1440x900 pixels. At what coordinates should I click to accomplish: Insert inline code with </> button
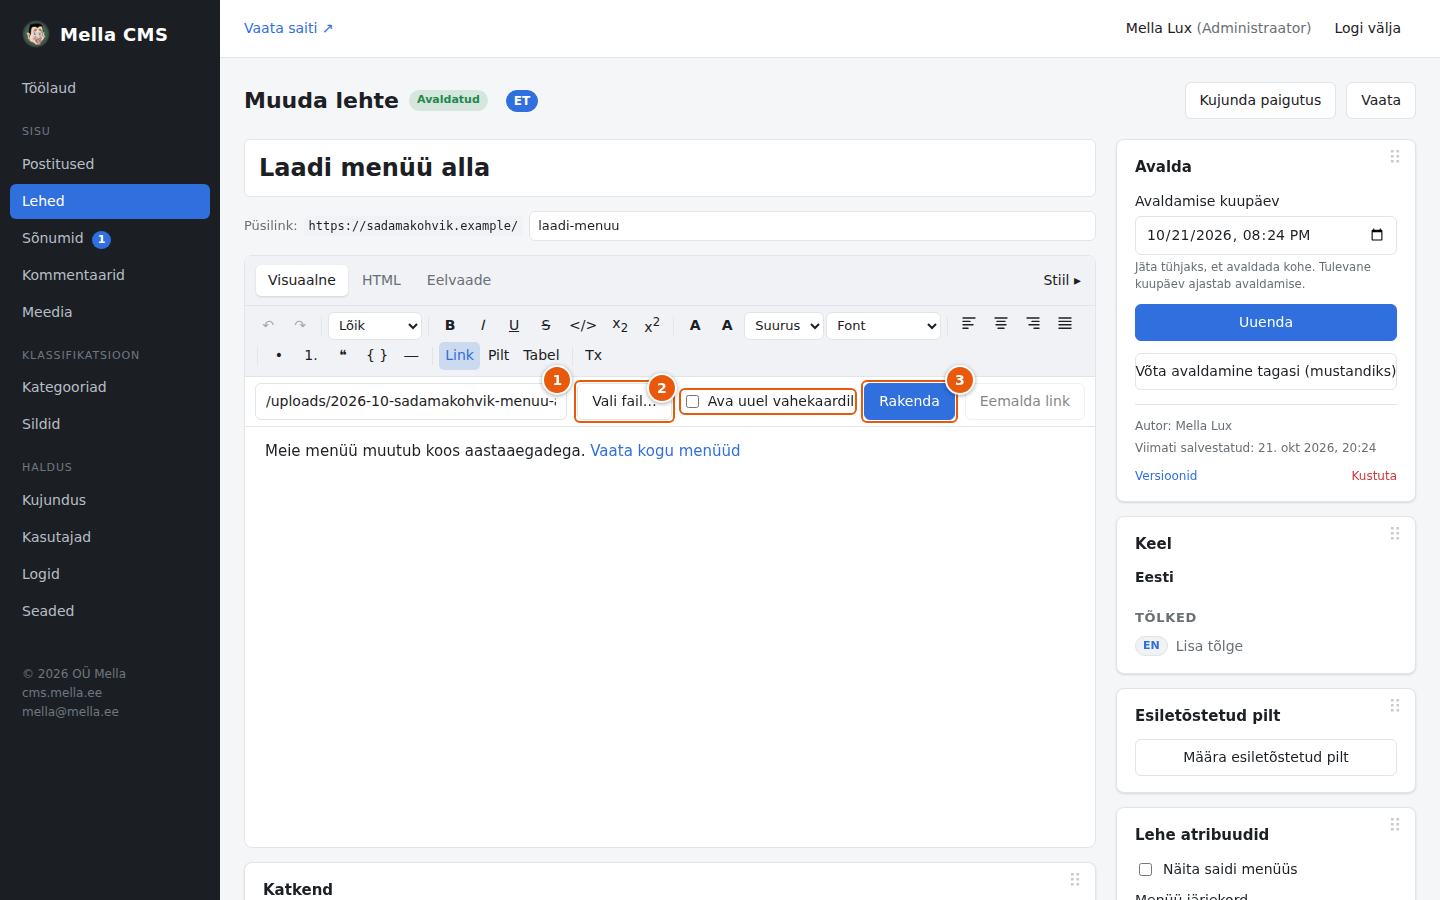pos(583,326)
